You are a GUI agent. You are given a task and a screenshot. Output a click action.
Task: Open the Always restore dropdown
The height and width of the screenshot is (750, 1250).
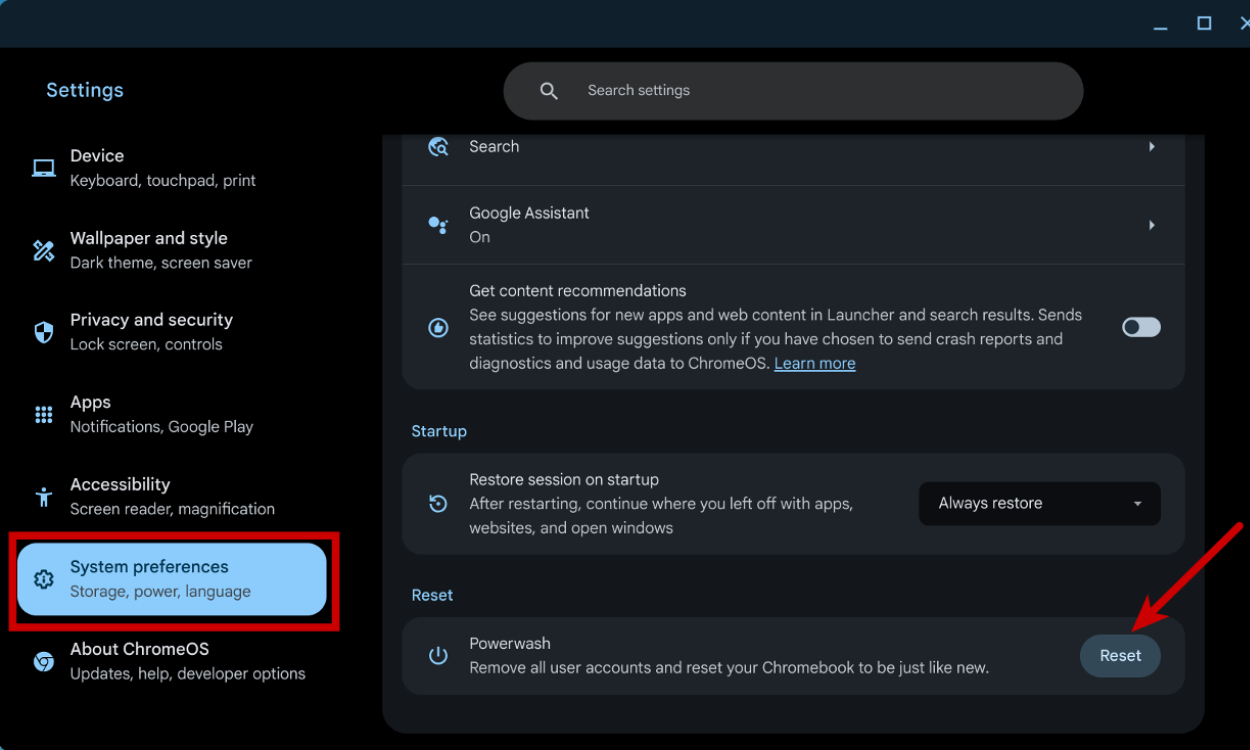click(x=1039, y=503)
